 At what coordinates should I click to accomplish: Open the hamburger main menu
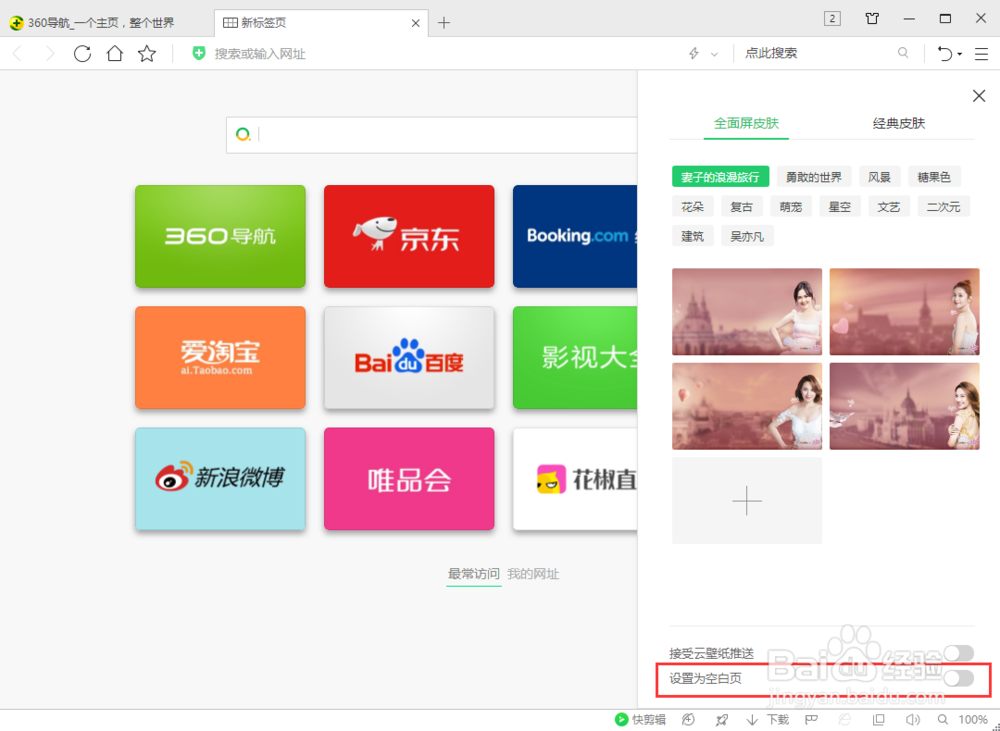click(x=982, y=54)
